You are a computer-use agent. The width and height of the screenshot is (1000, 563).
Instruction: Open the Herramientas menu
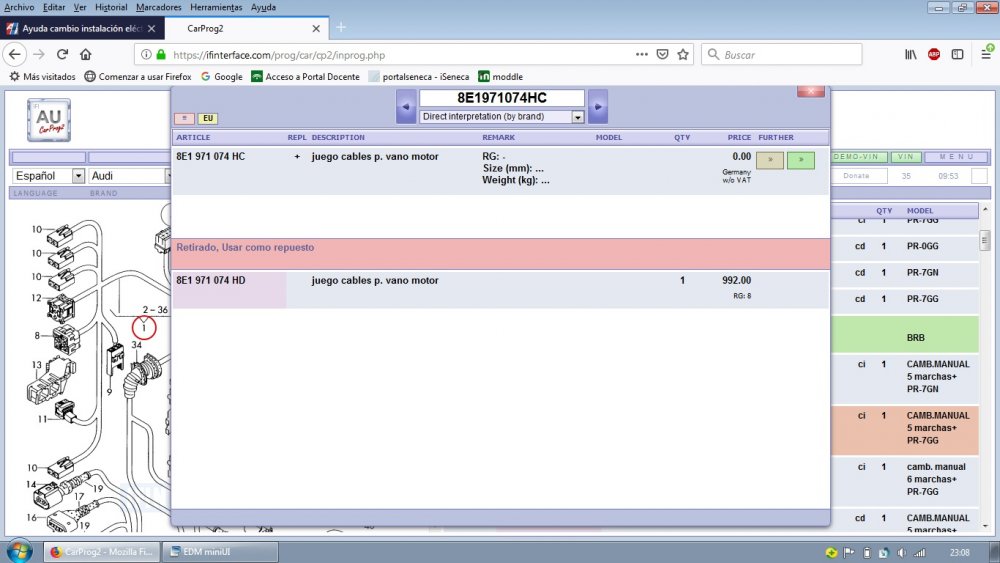pyautogui.click(x=216, y=7)
